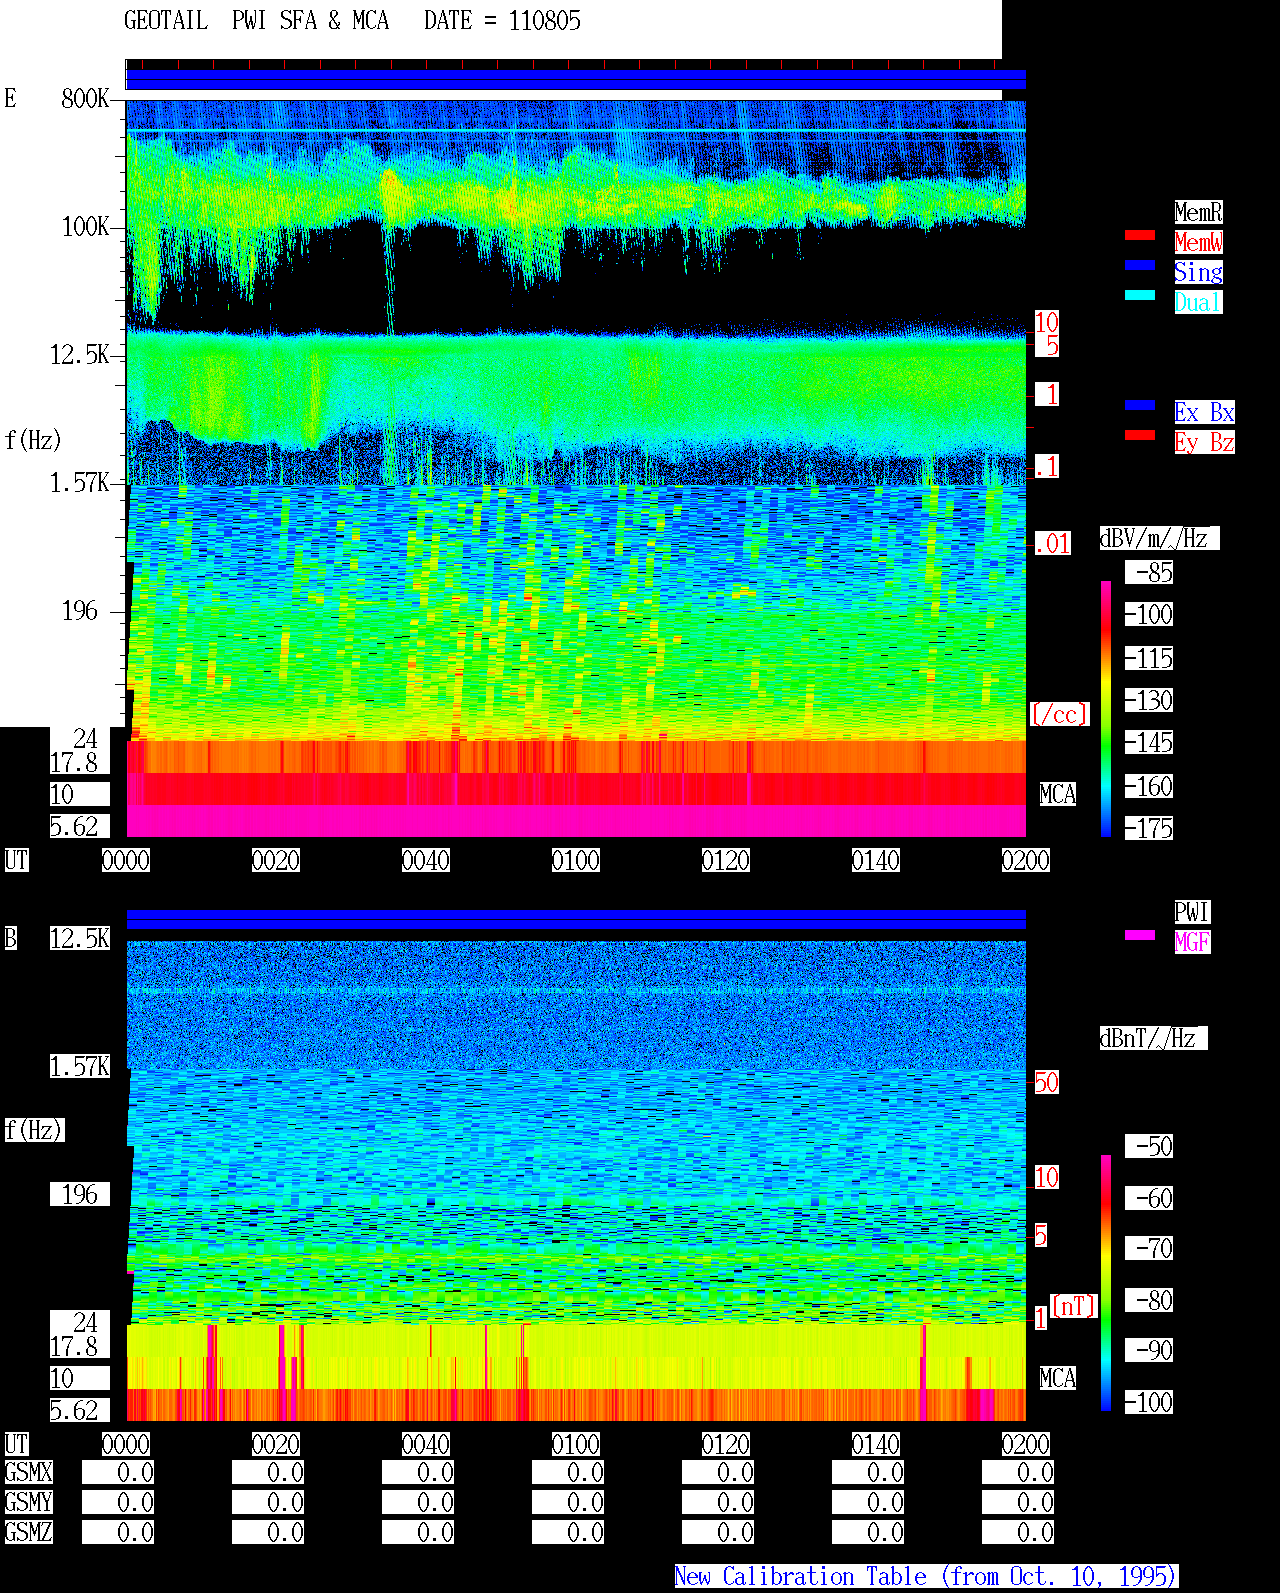Click the blue Ex Bx legend swatch
Viewport: 1280px width, 1593px height.
click(1140, 405)
